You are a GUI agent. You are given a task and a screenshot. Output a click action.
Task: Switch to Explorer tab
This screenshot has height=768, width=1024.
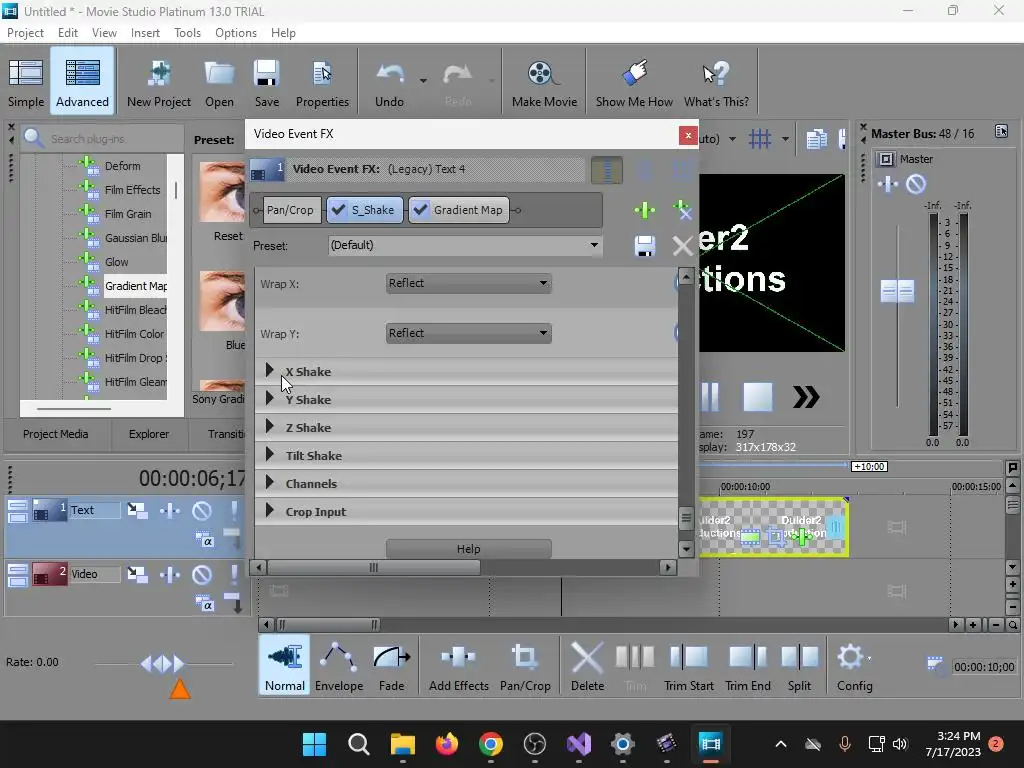(x=149, y=434)
